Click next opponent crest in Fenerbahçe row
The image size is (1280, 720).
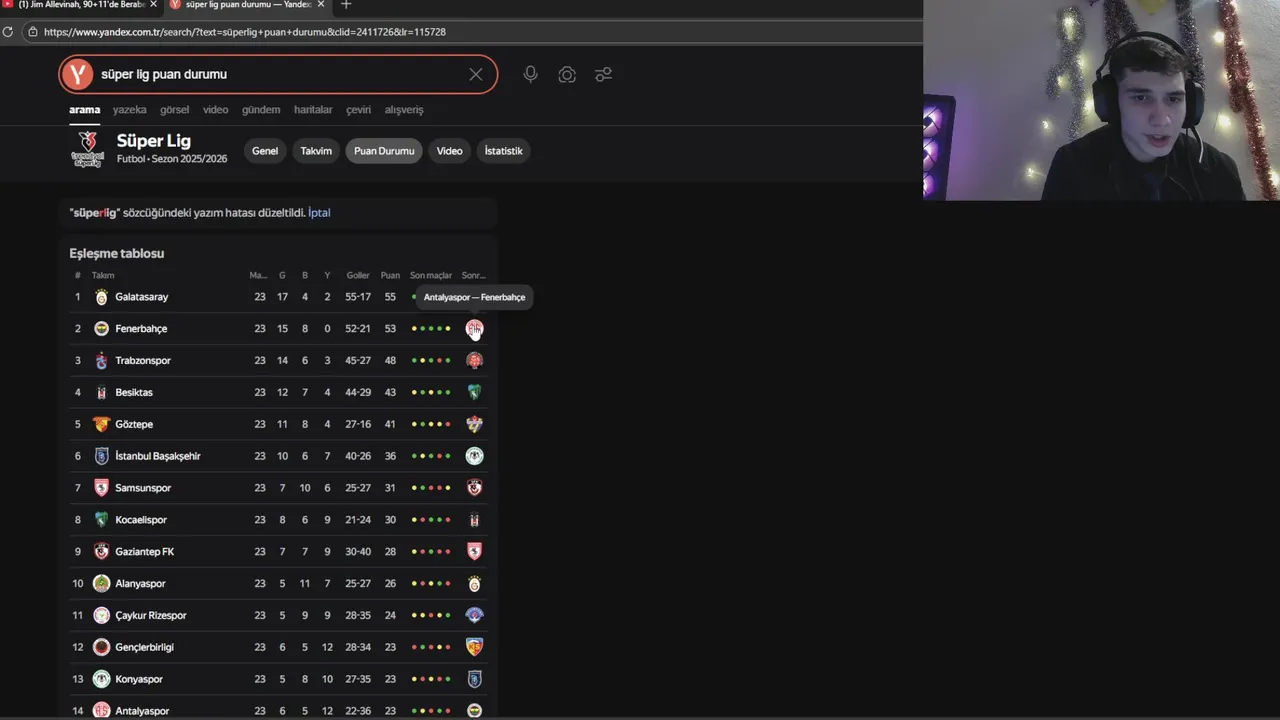click(x=475, y=329)
